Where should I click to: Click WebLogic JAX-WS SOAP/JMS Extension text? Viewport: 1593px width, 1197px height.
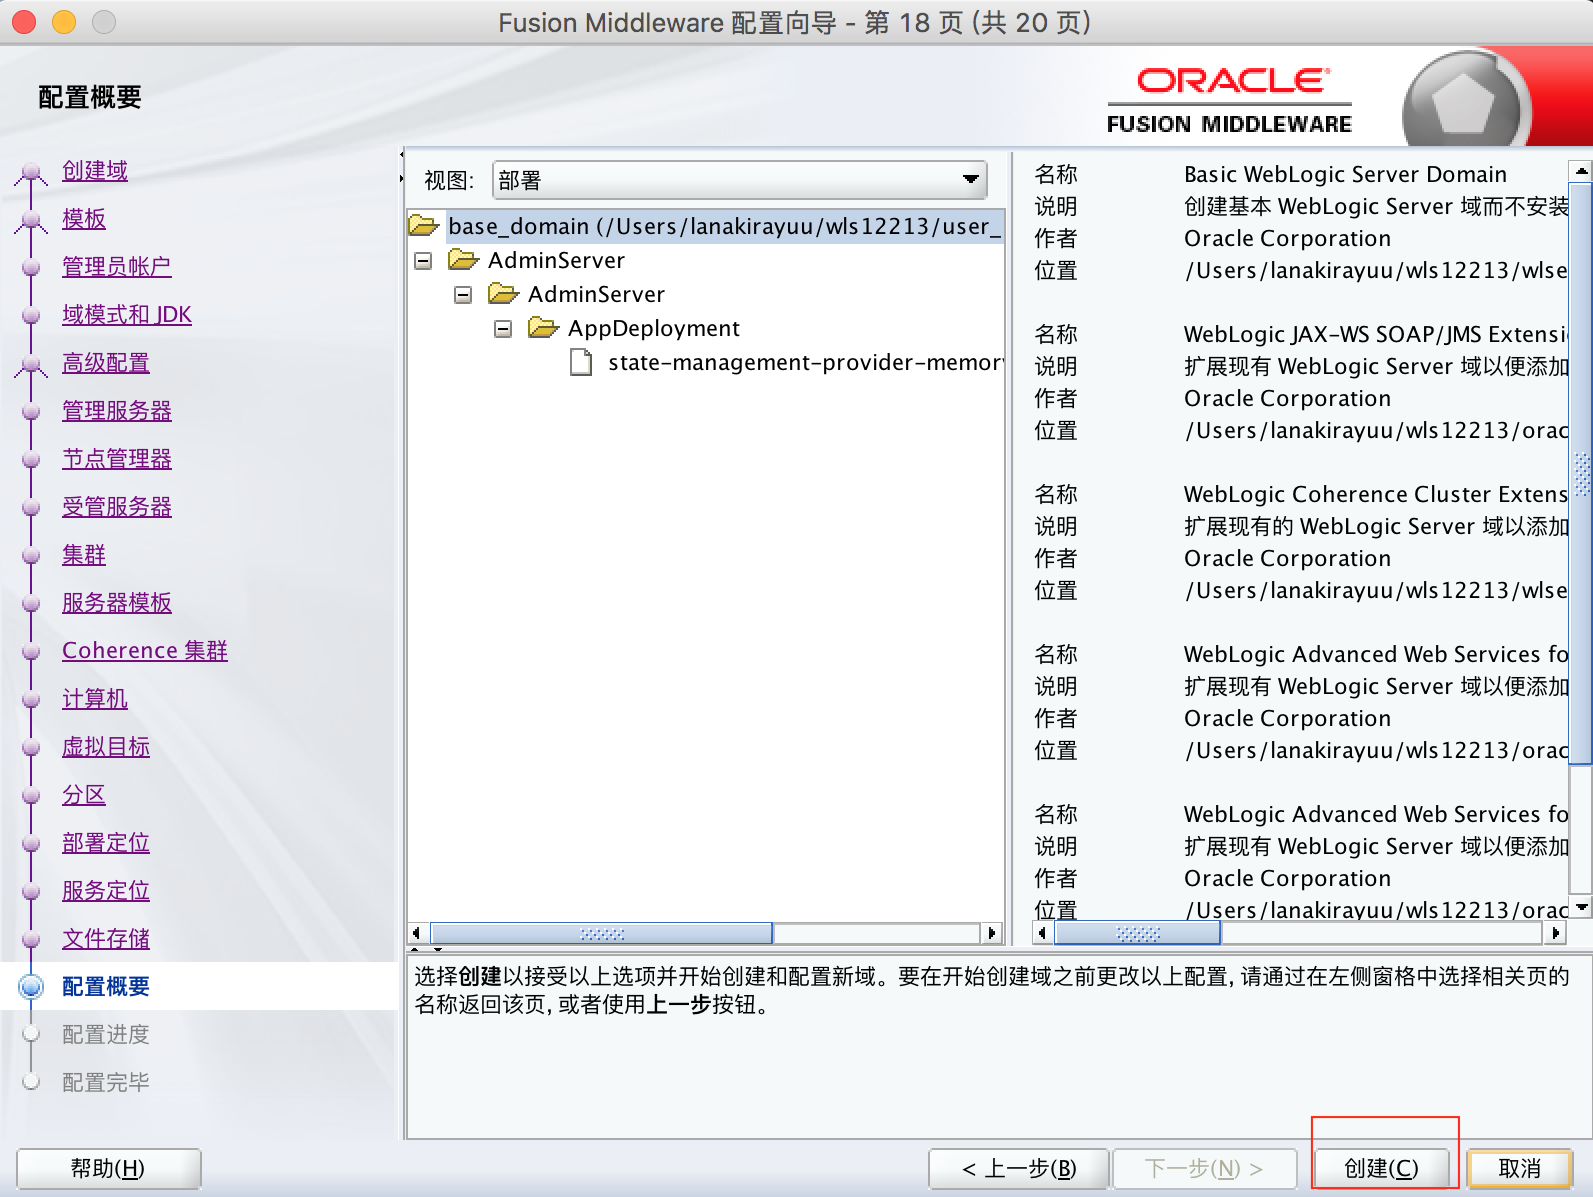tap(1376, 334)
